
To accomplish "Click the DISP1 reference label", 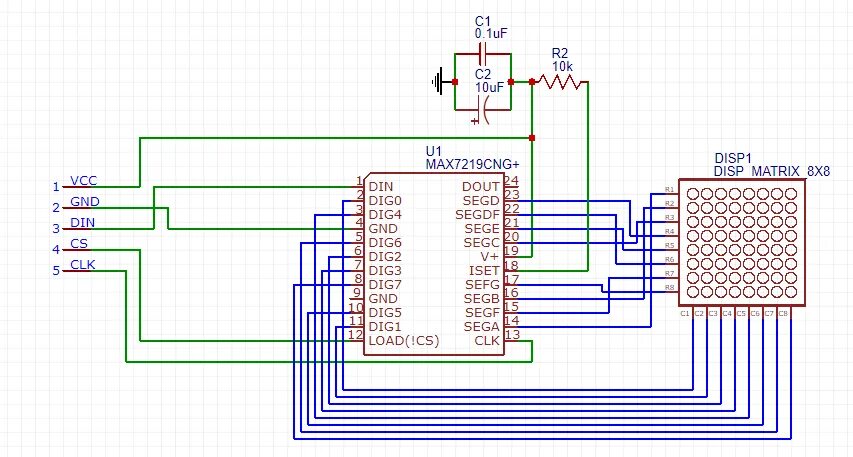I will pyautogui.click(x=733, y=158).
